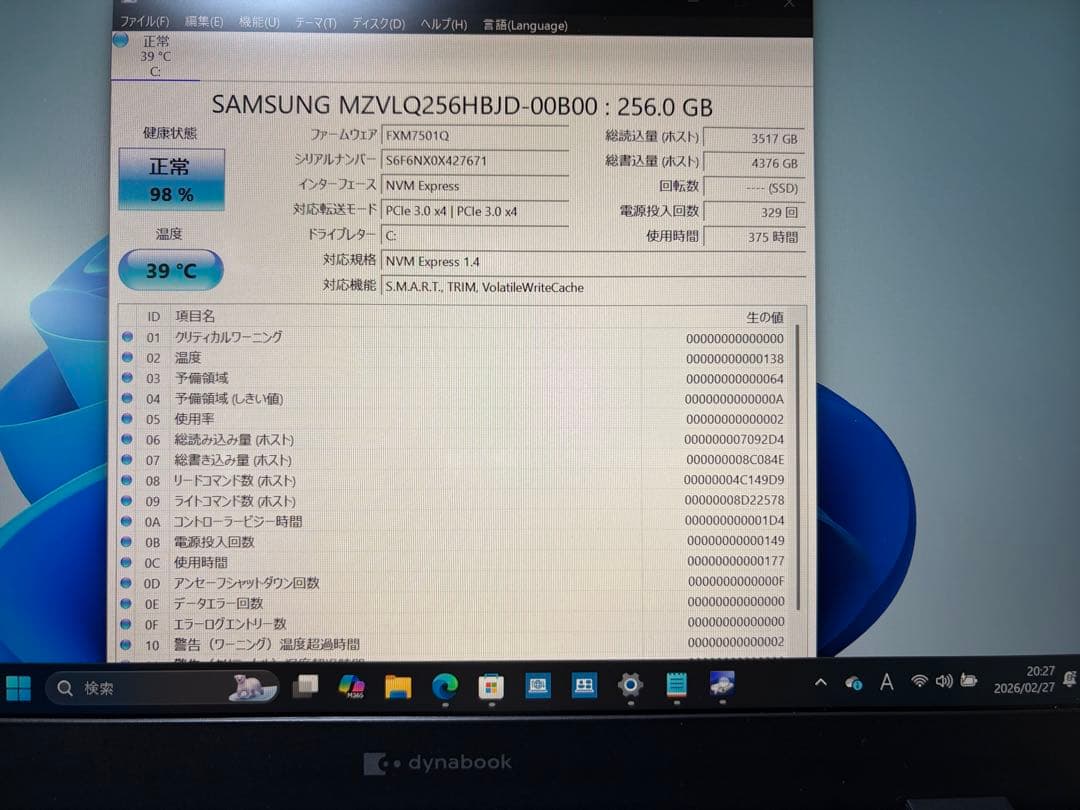Viewport: 1080px width, 810px height.
Task: Expand hidden icons chevron in the system tray
Action: pyautogui.click(x=820, y=684)
